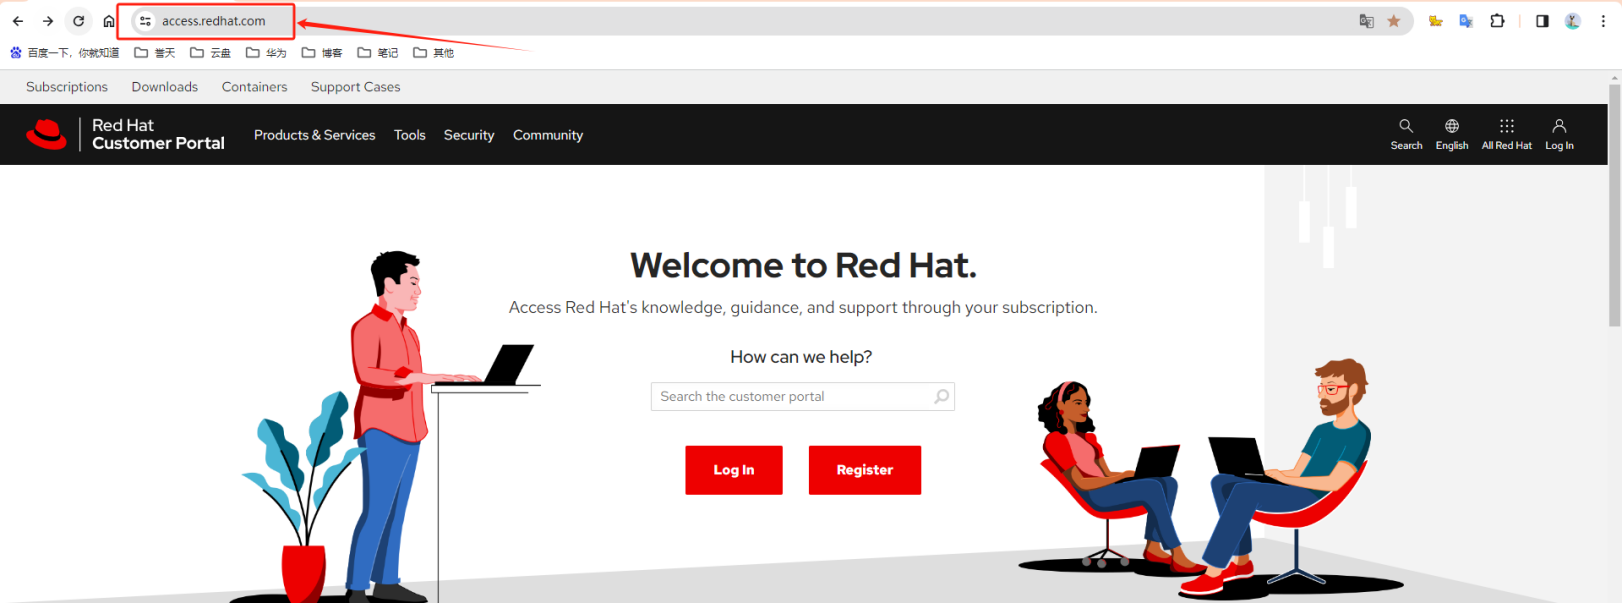This screenshot has height=603, width=1622.
Task: Open the browser profile avatar
Action: (x=1572, y=21)
